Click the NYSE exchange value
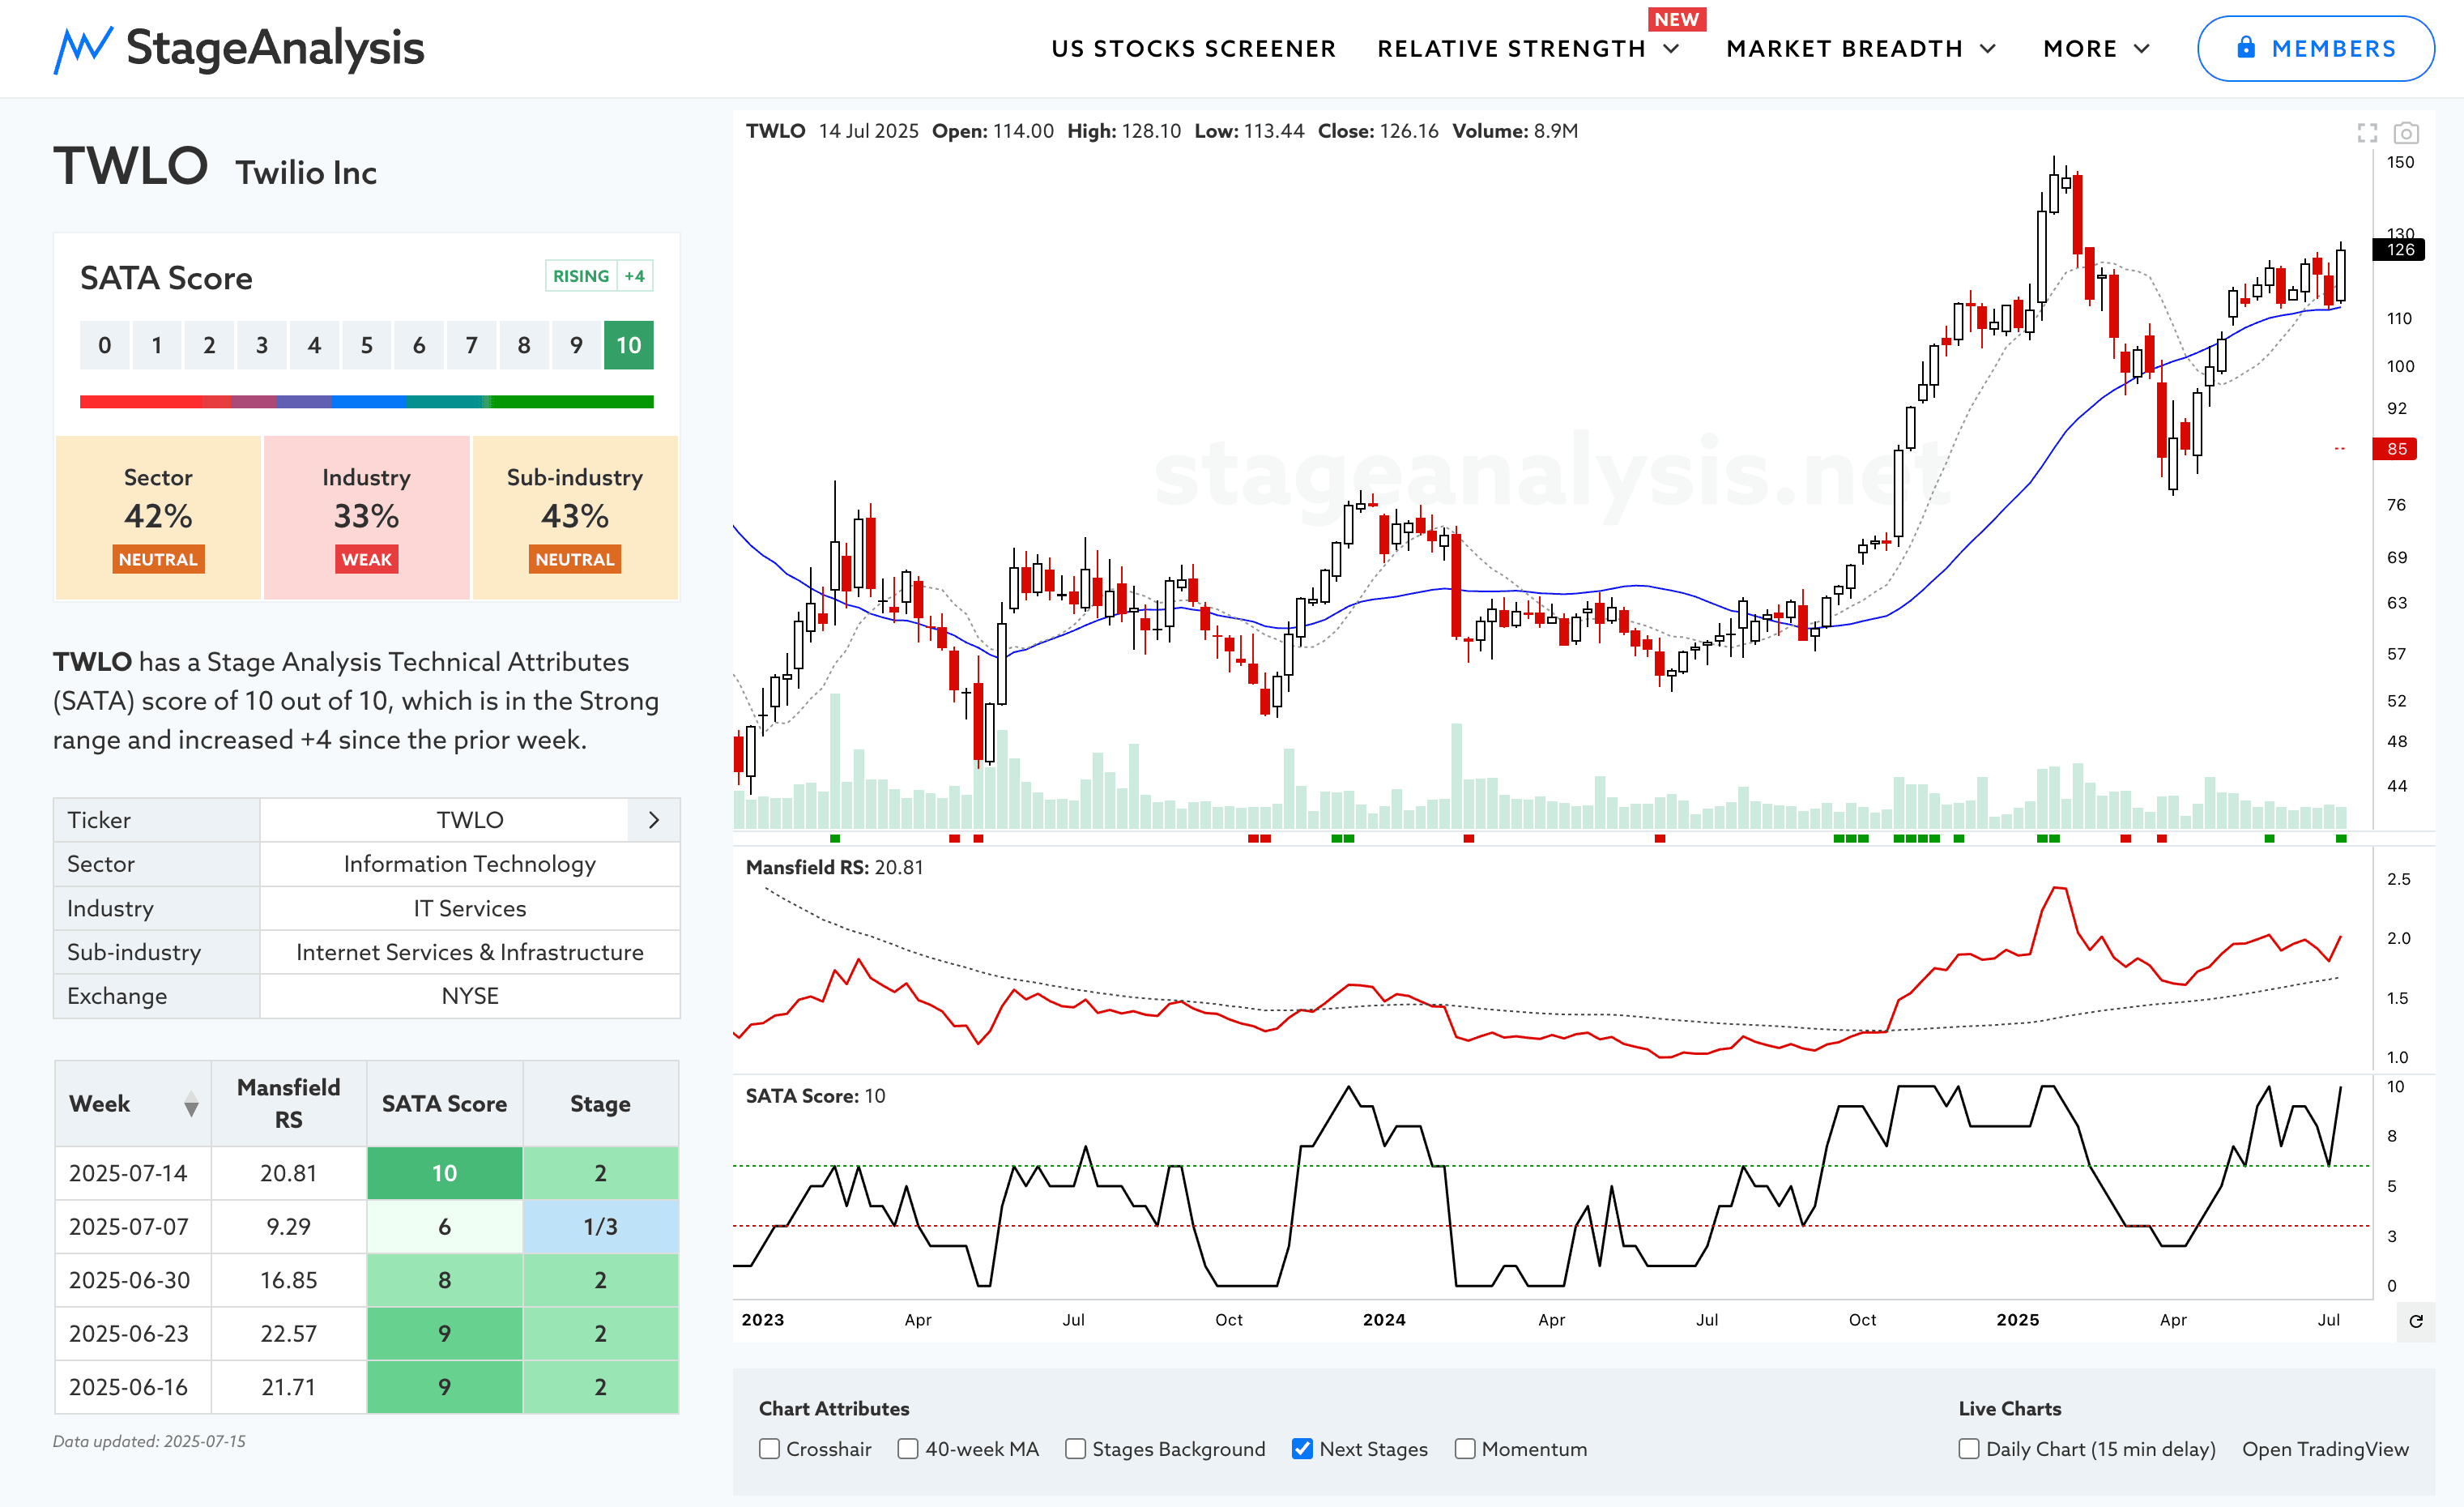Viewport: 2464px width, 1507px height. [470, 996]
